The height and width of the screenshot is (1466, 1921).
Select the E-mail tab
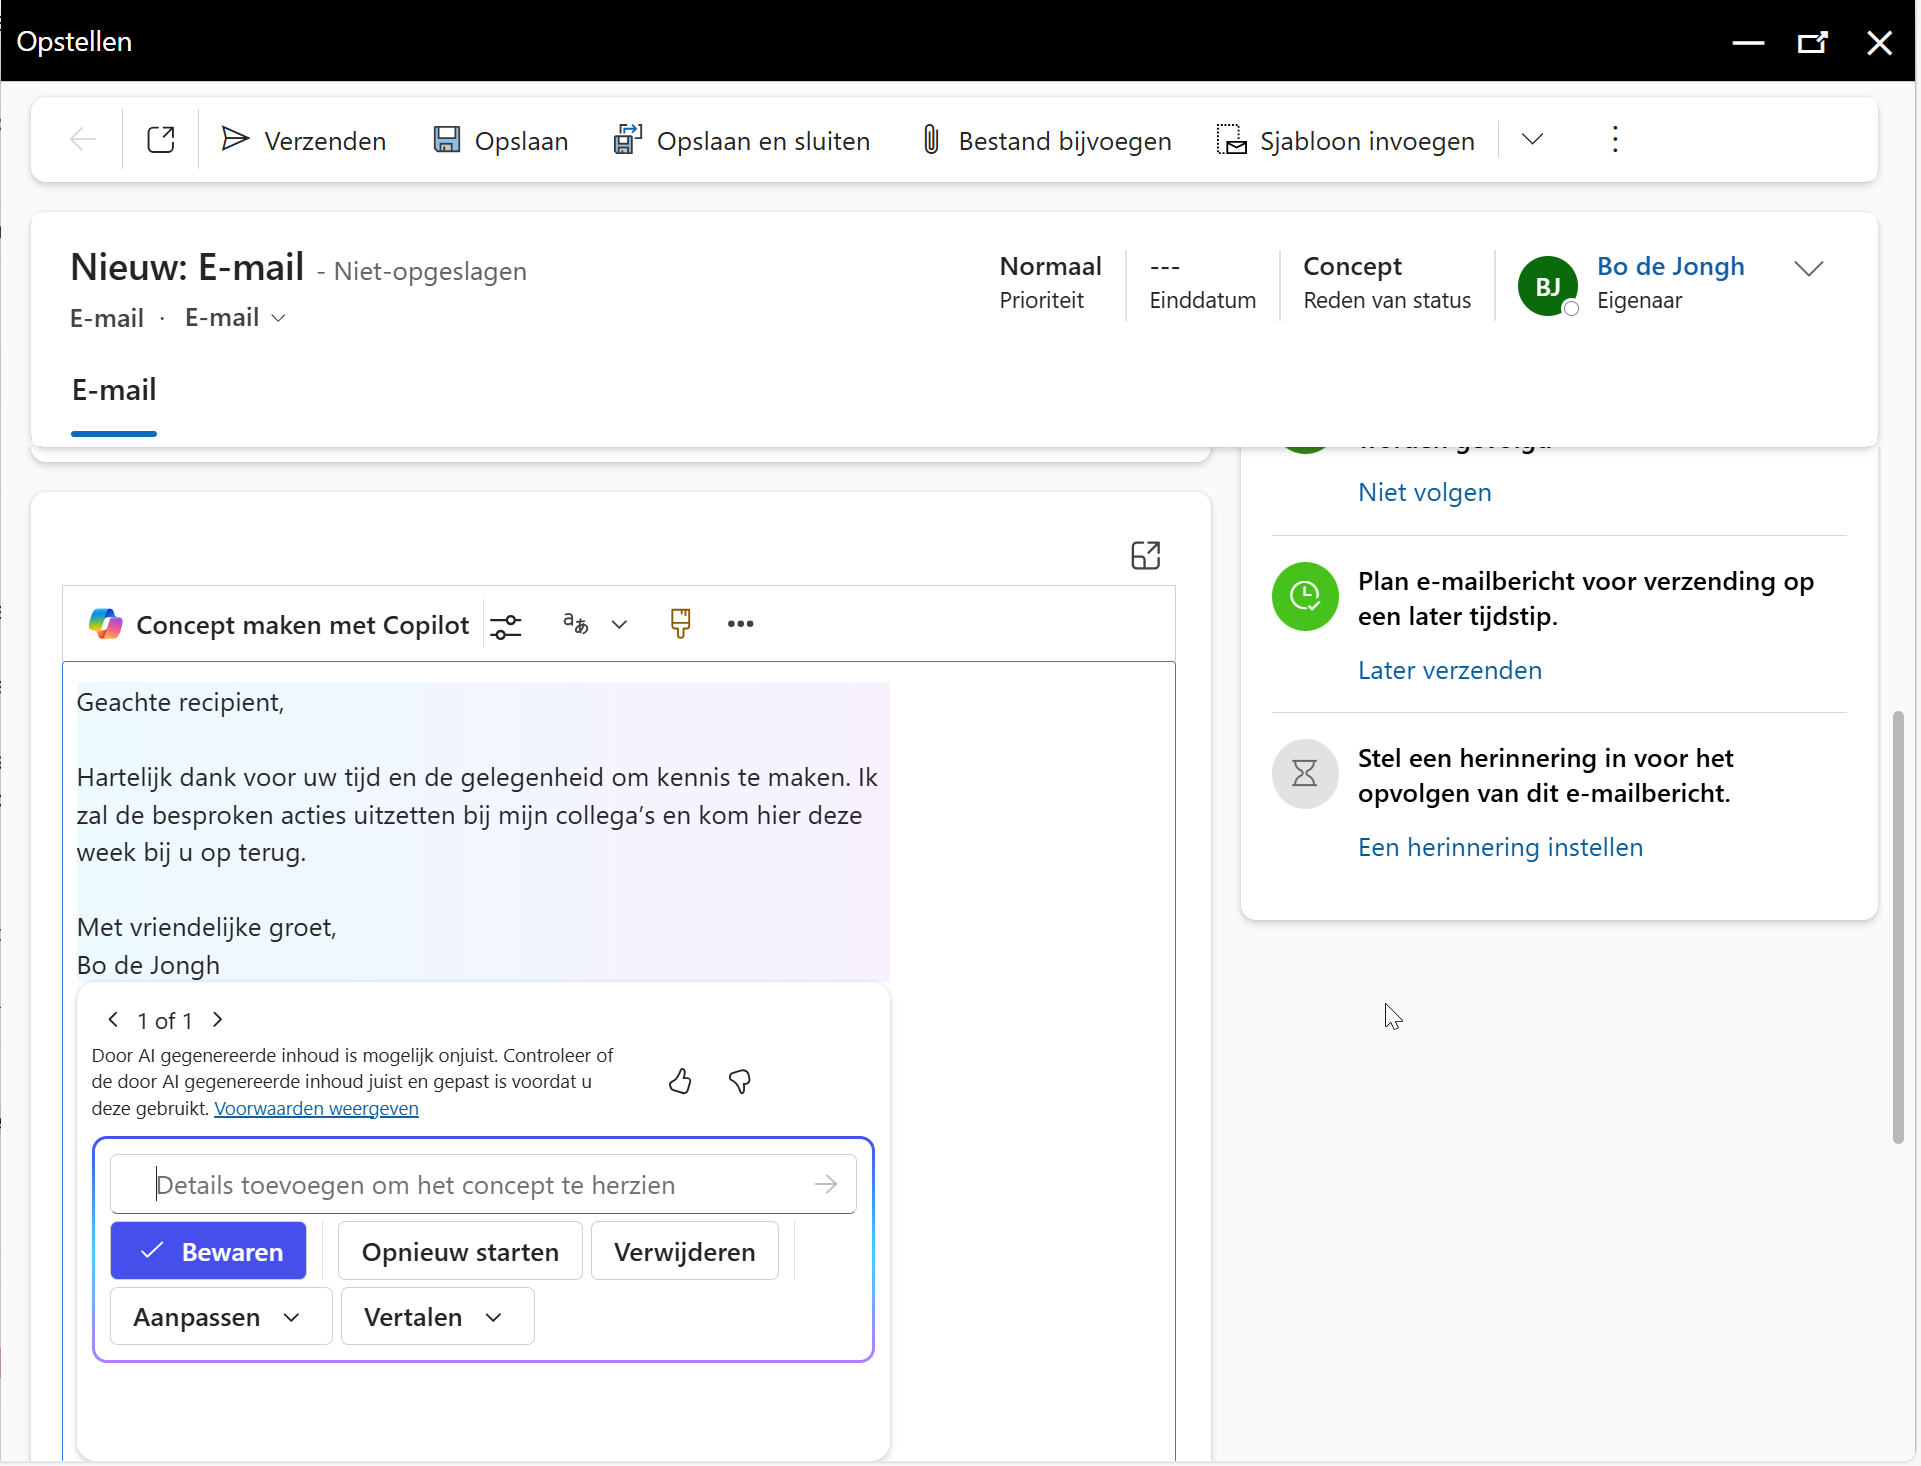[x=114, y=390]
